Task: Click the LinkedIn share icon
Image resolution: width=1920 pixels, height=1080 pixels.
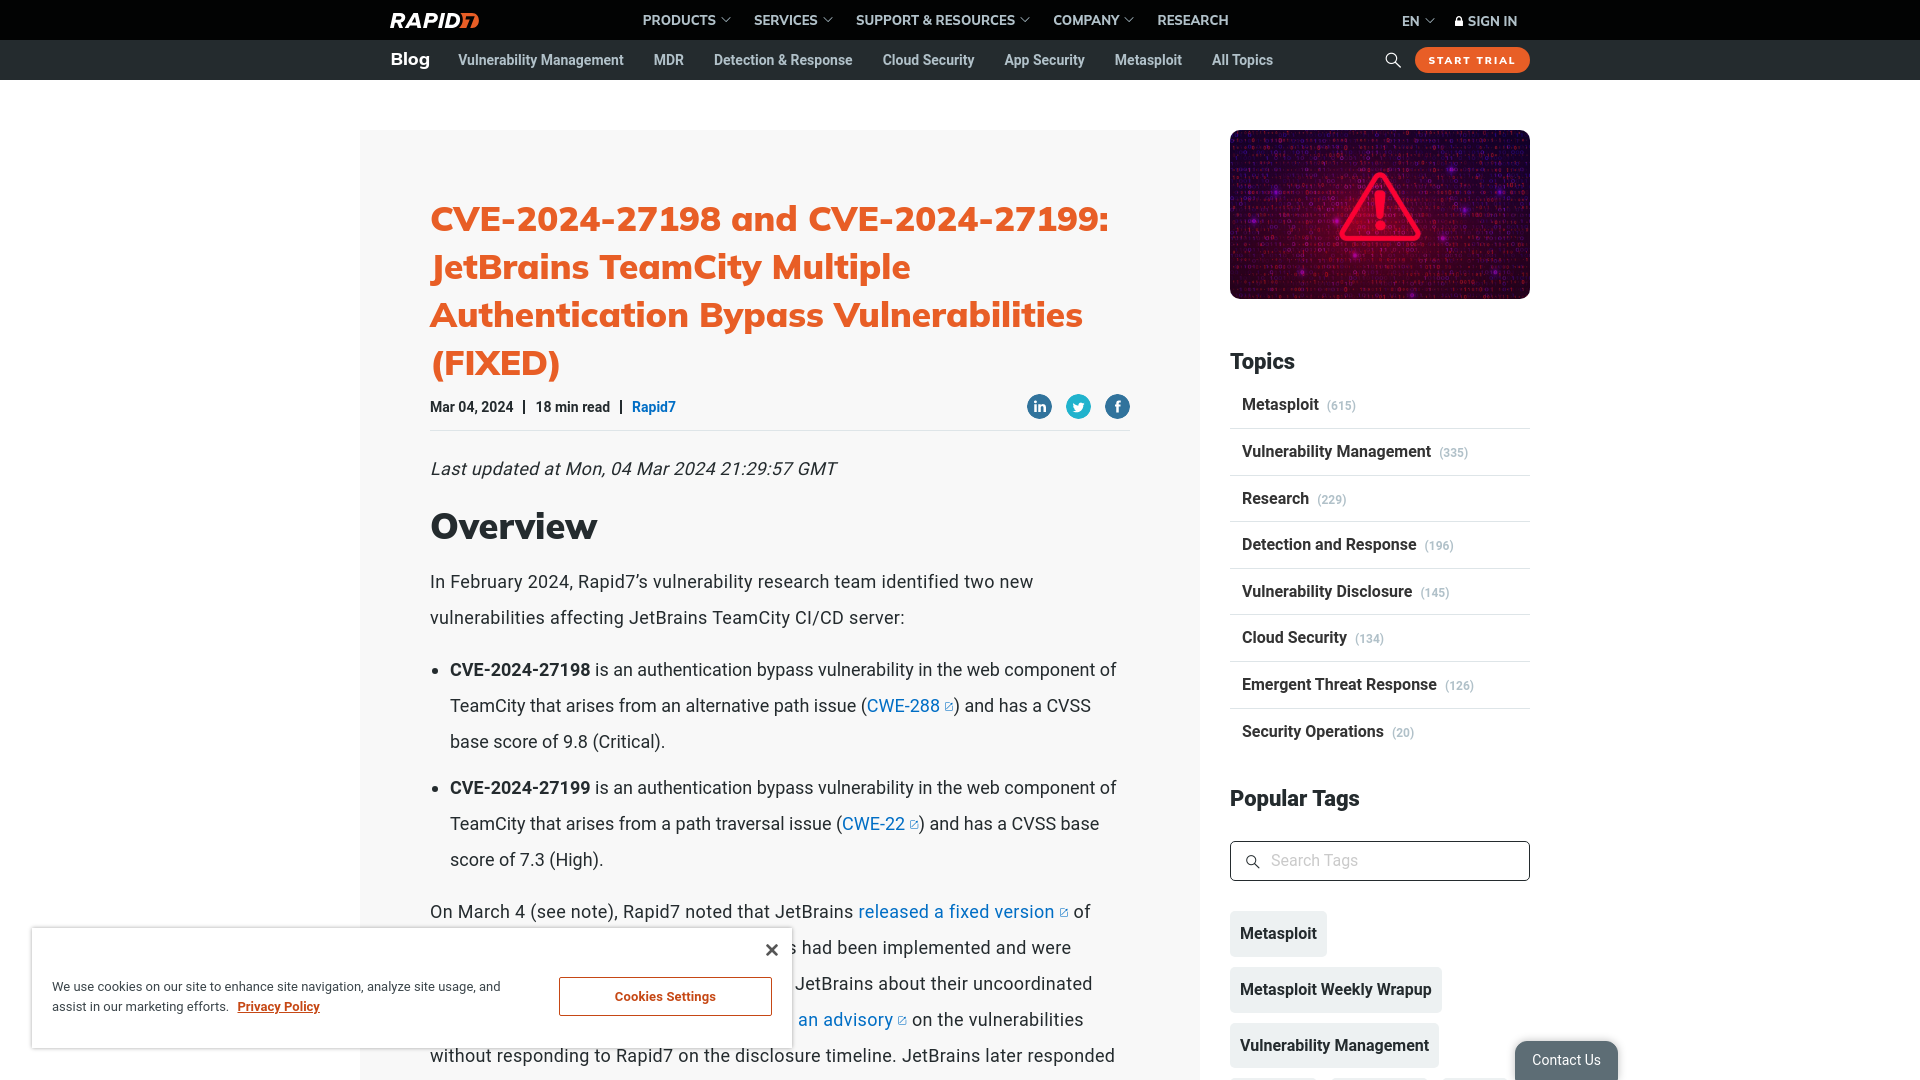Action: click(1039, 406)
